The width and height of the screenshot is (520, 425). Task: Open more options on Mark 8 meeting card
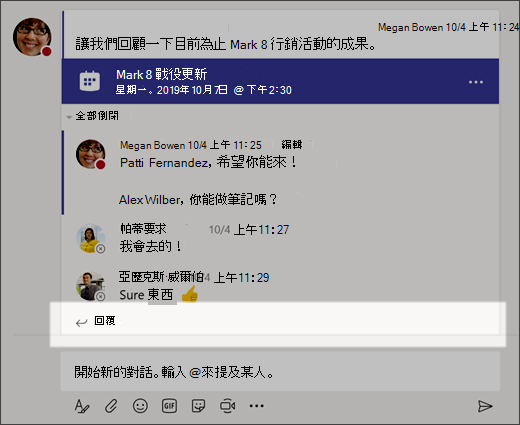point(476,82)
